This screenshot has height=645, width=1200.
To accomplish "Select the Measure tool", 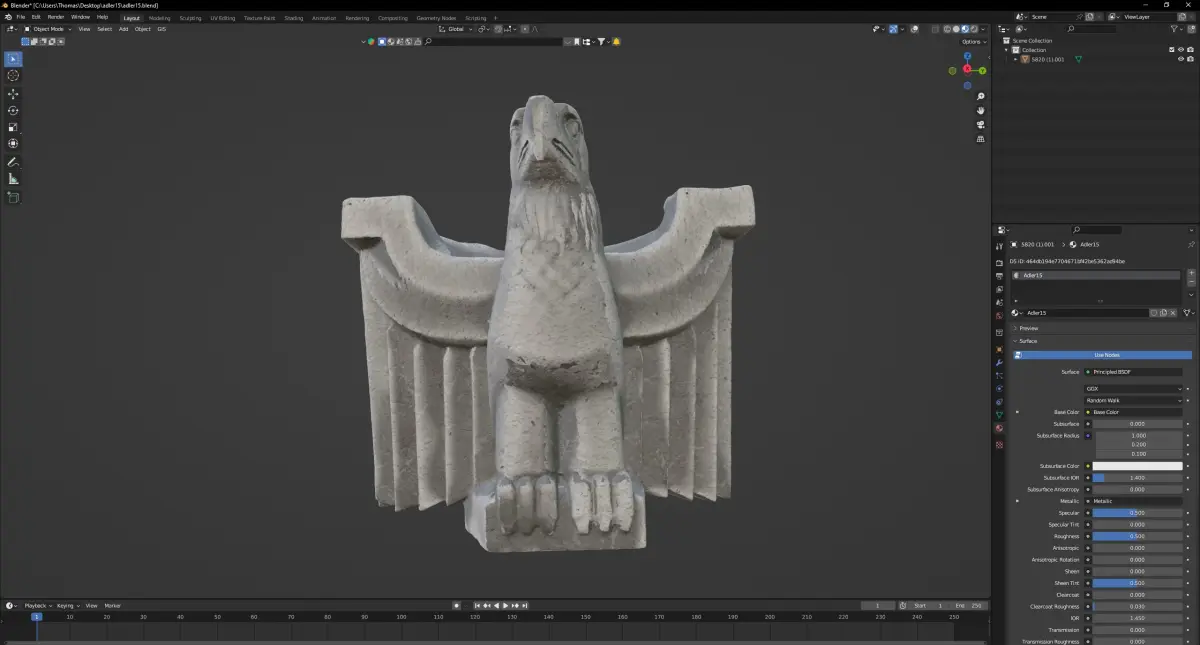I will click(x=13, y=179).
